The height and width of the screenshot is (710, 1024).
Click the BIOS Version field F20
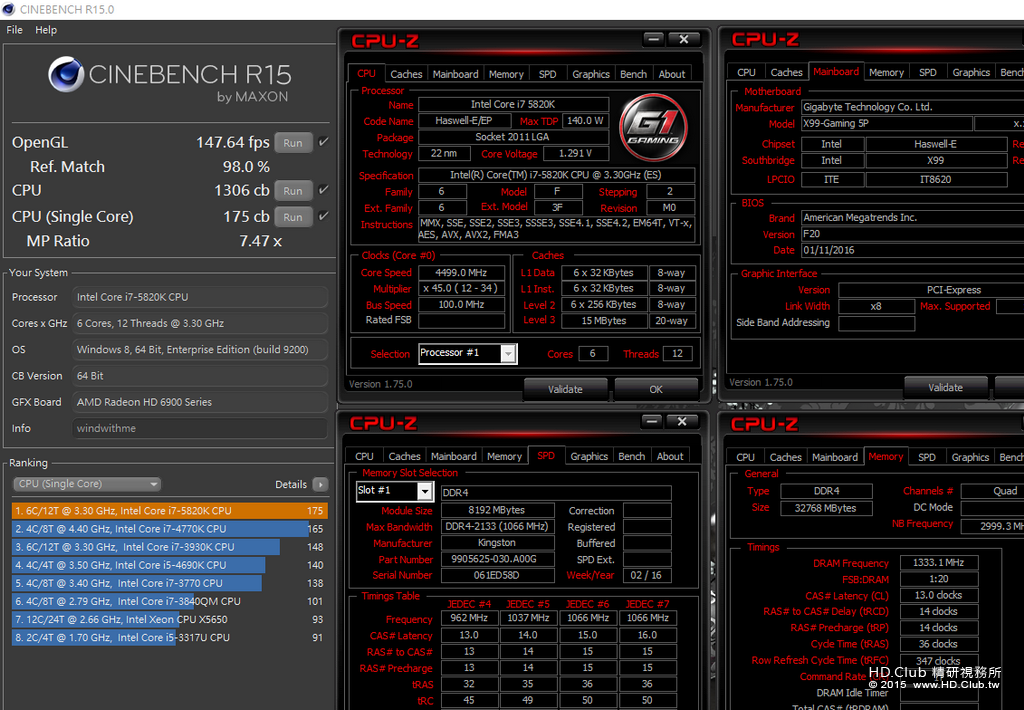(x=912, y=234)
